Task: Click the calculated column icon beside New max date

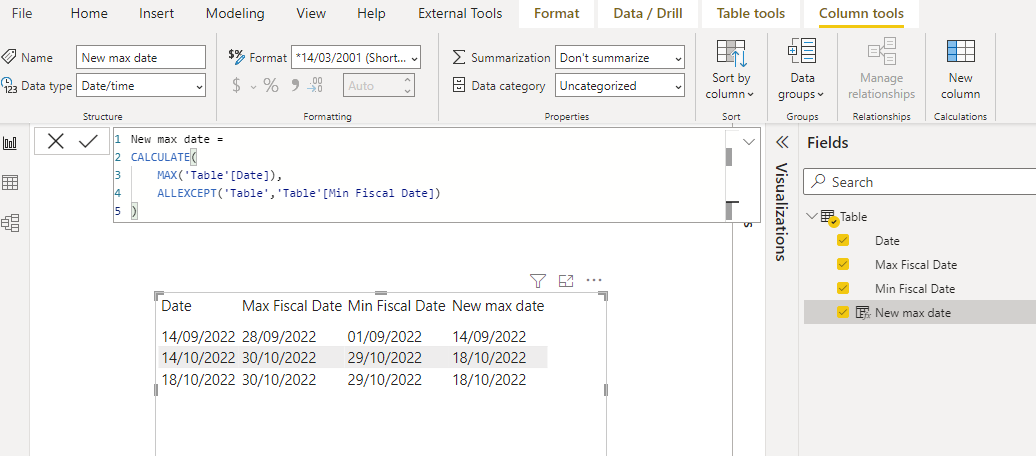Action: (862, 313)
